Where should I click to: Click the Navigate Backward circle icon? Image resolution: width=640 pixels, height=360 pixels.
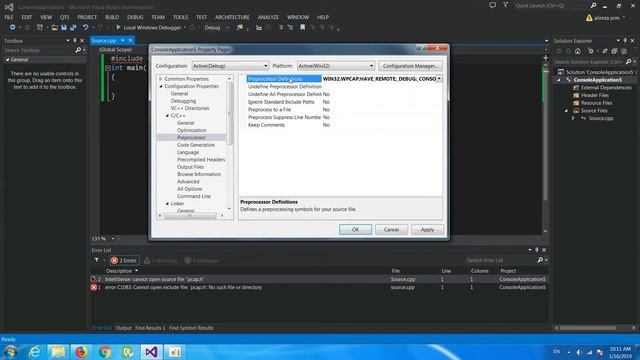pos(12,27)
